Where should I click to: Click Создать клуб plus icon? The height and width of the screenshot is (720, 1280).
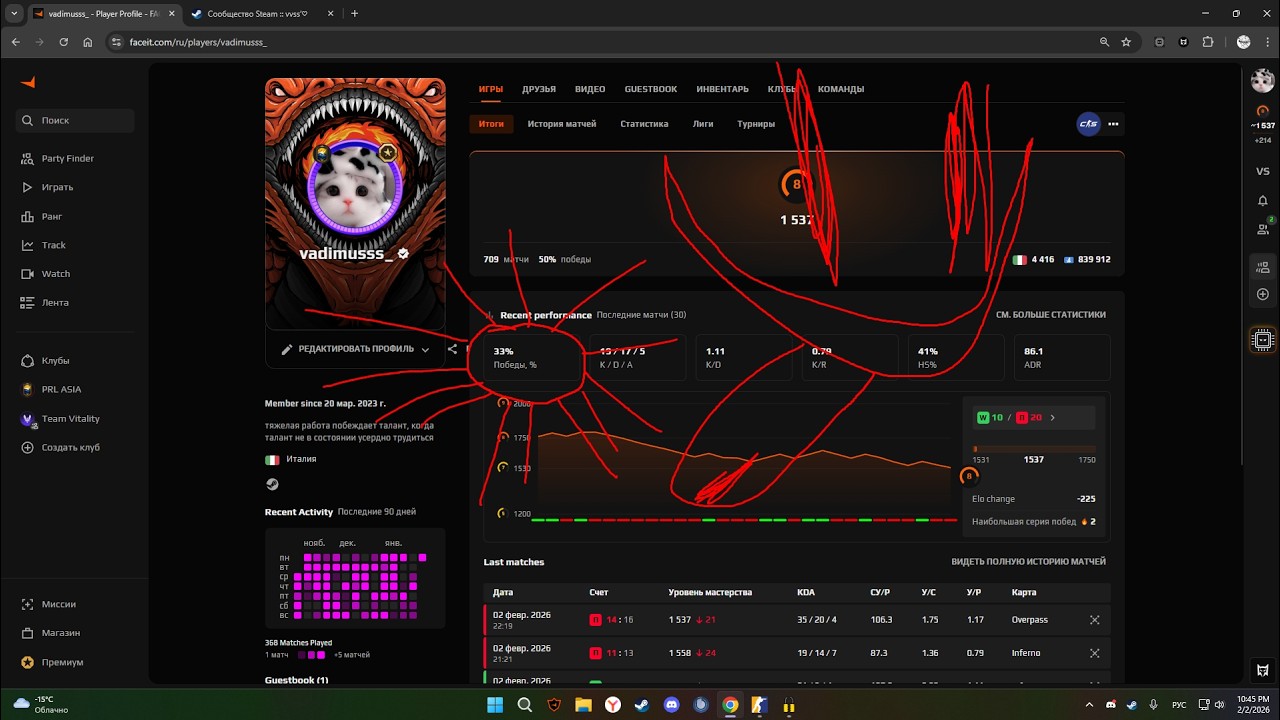[27, 448]
